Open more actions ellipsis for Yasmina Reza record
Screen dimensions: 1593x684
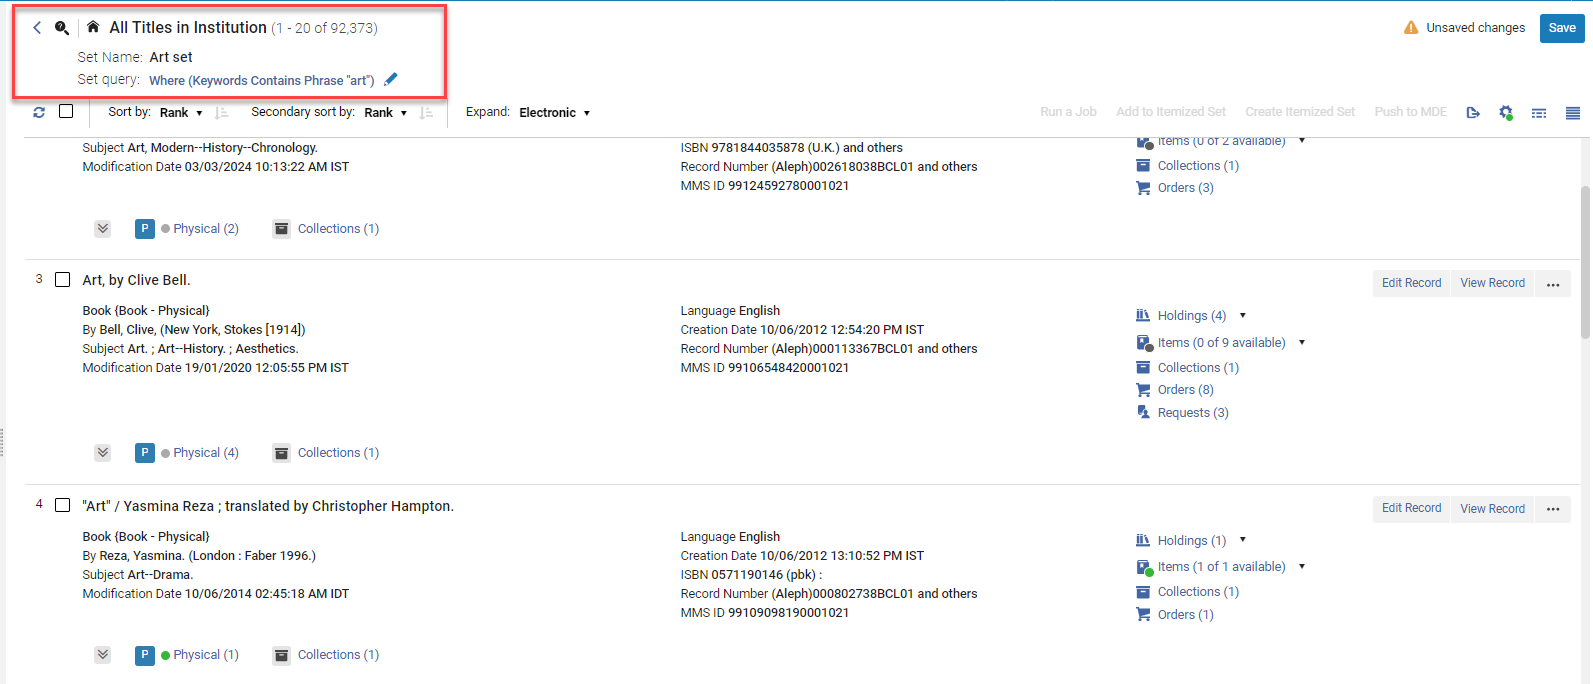pos(1553,509)
